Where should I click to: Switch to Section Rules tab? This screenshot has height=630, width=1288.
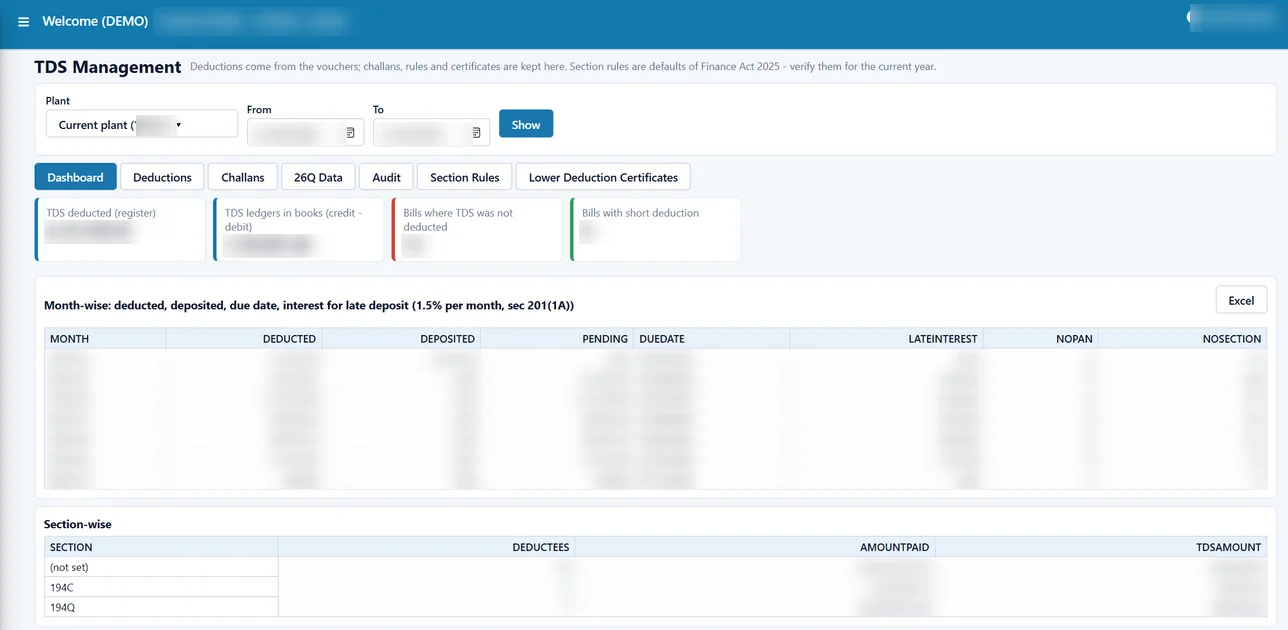coord(465,177)
